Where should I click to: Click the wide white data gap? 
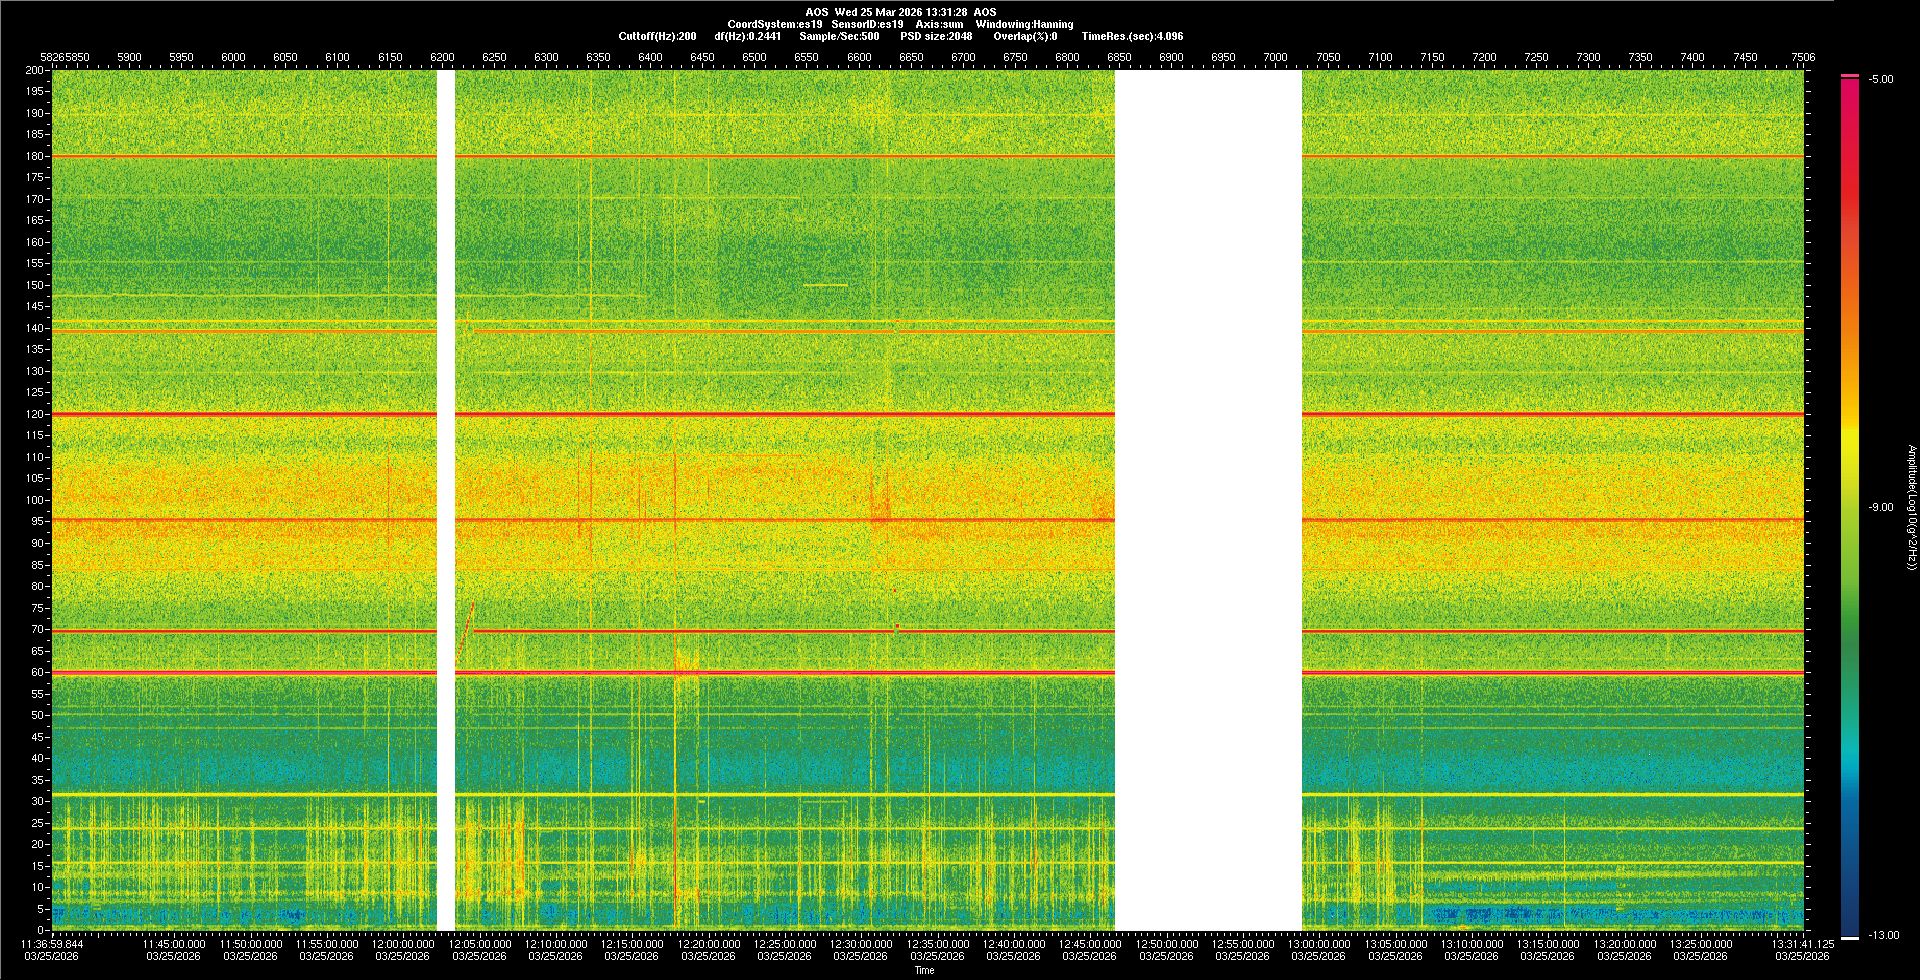(x=1208, y=500)
